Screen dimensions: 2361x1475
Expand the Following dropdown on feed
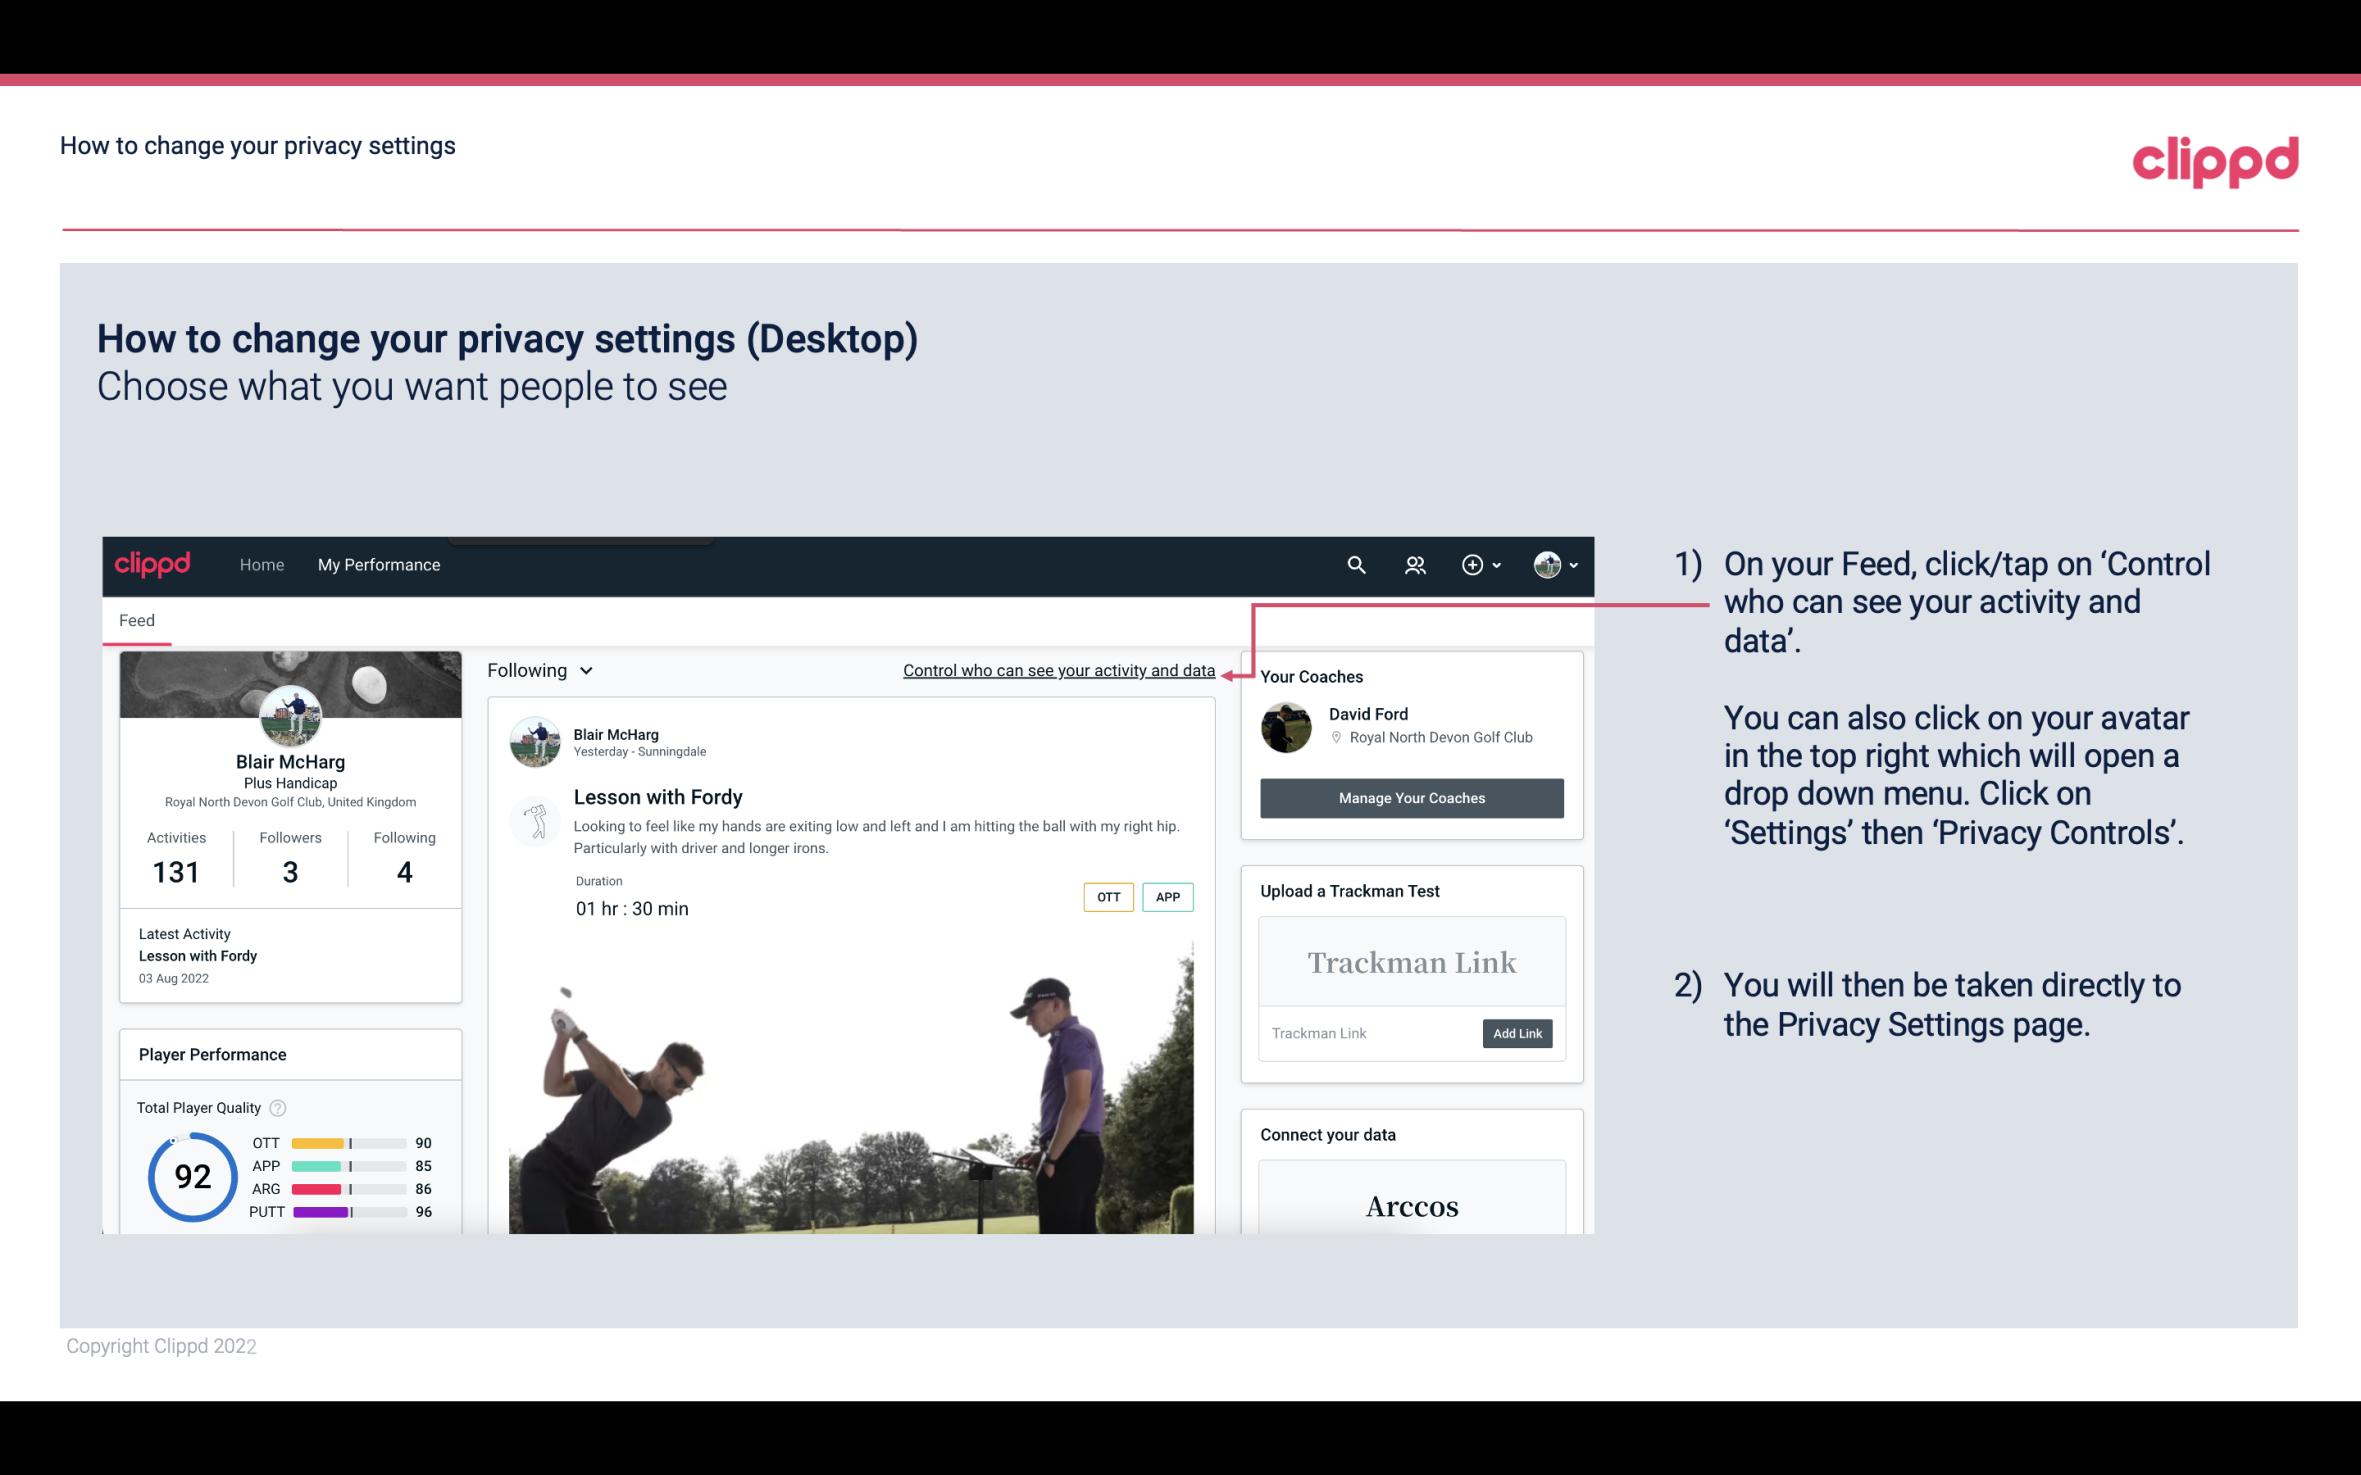pyautogui.click(x=537, y=670)
